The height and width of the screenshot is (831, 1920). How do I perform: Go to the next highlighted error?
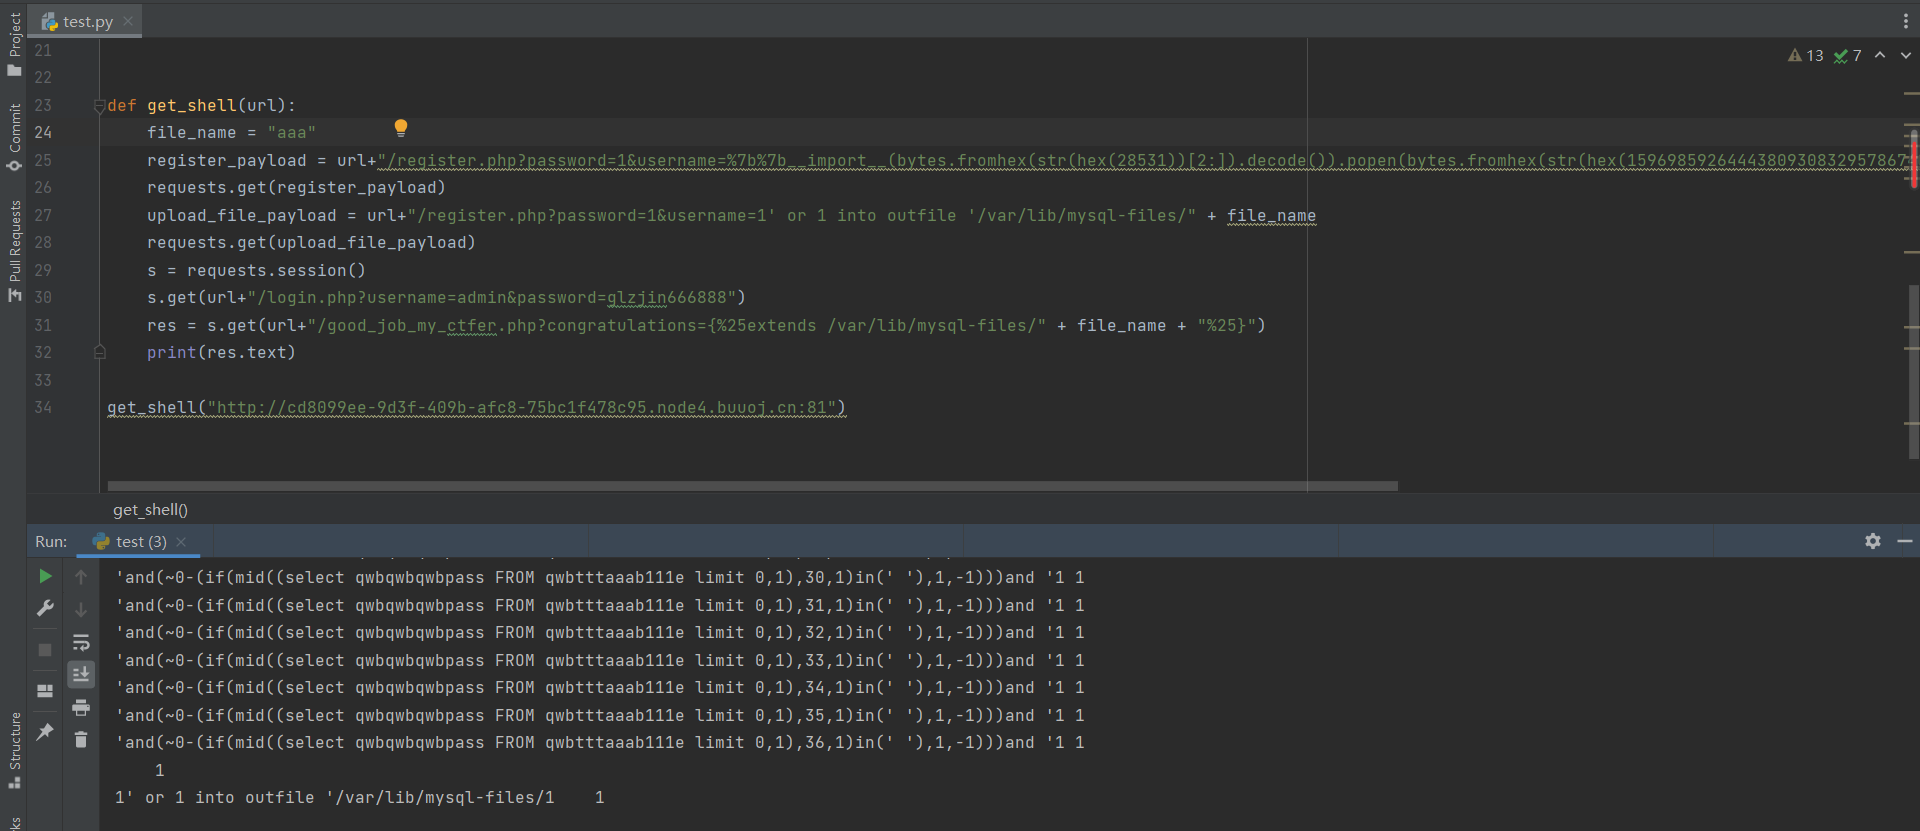[1906, 56]
